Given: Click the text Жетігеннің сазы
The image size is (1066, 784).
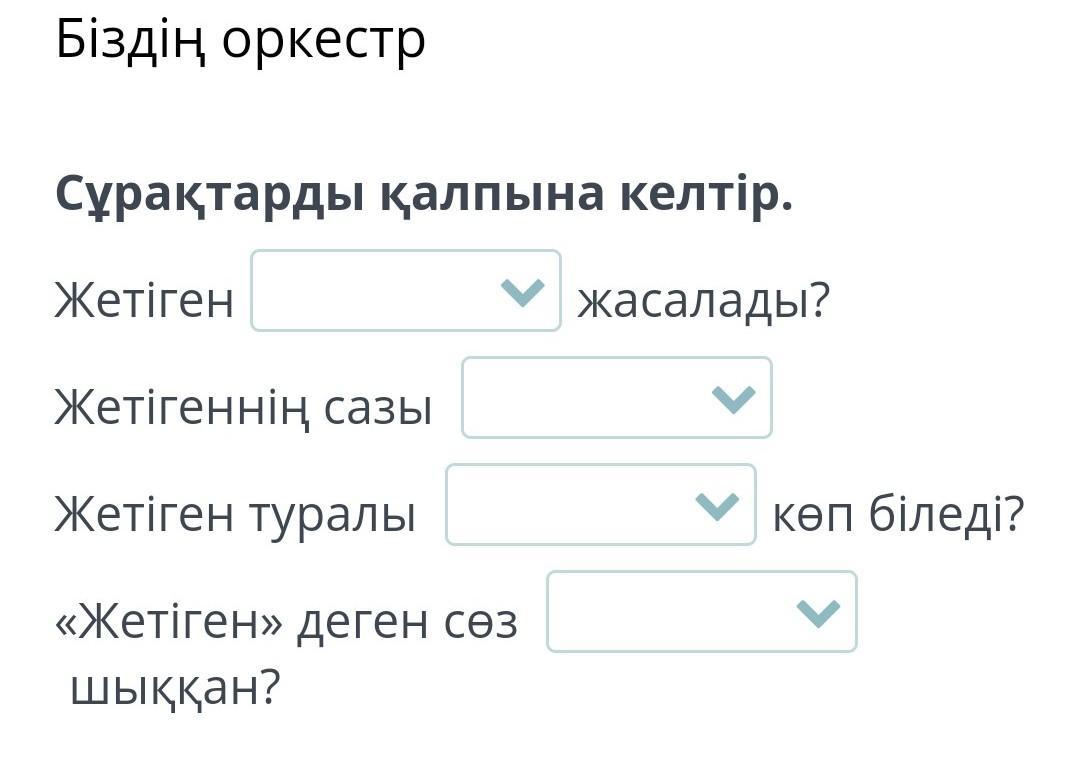Looking at the screenshot, I should (243, 407).
